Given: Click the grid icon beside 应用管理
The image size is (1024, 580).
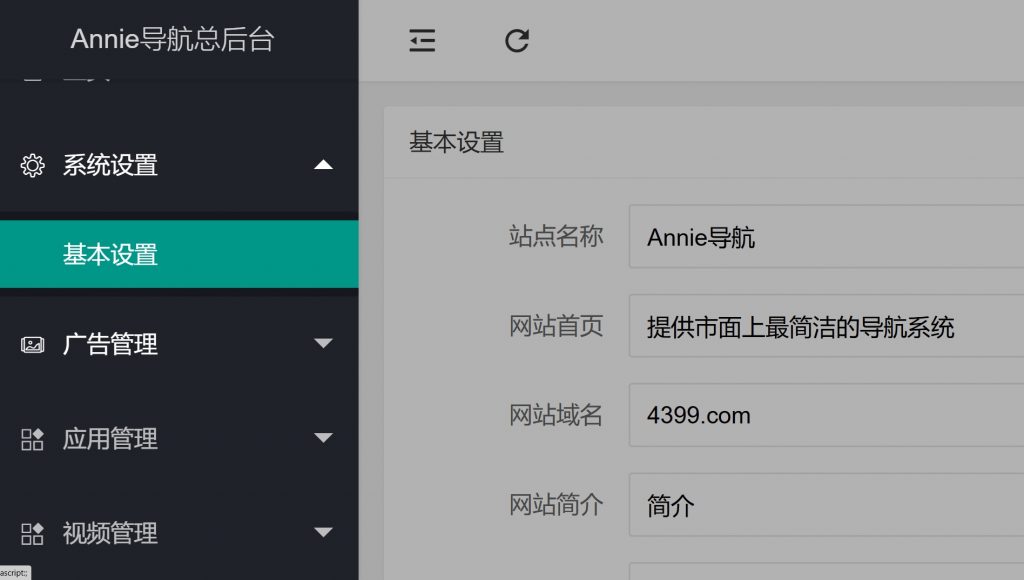Looking at the screenshot, I should click(32, 439).
